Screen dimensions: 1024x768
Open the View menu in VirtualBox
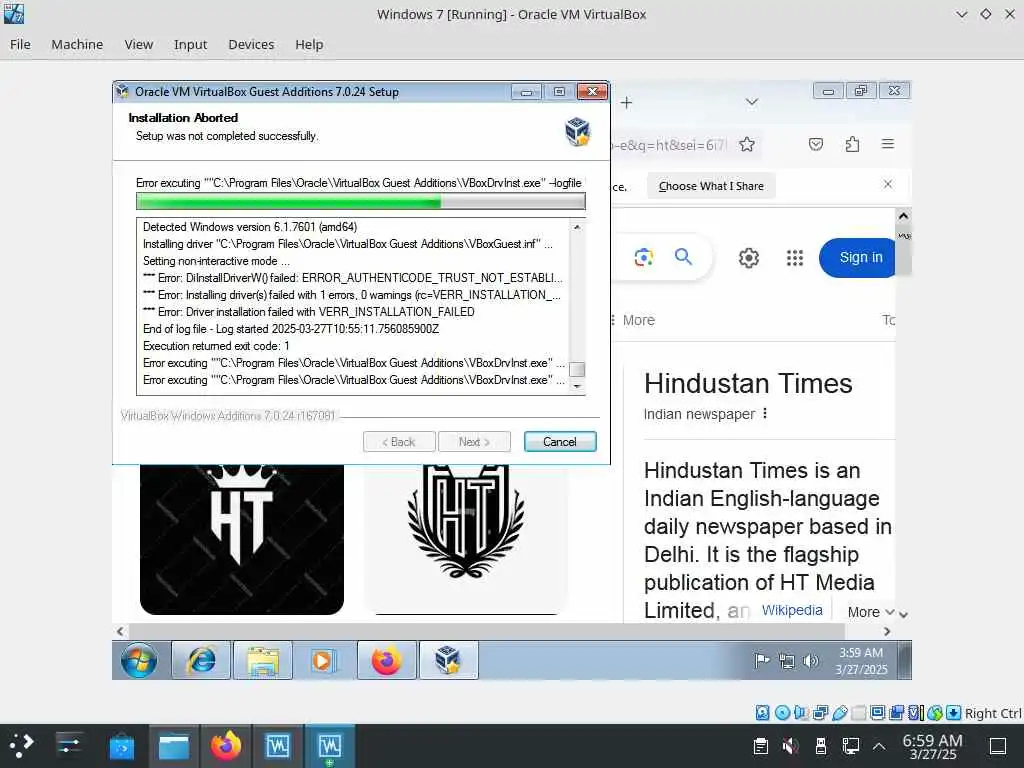(x=138, y=44)
